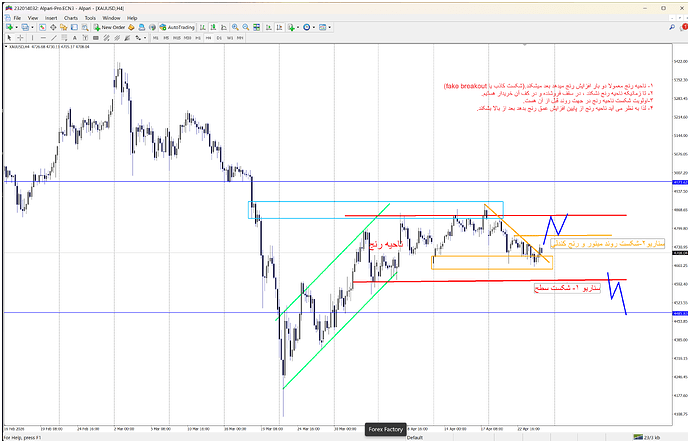
Task: Click the XAUUSD,H4 chart header text
Action: (x=48, y=46)
